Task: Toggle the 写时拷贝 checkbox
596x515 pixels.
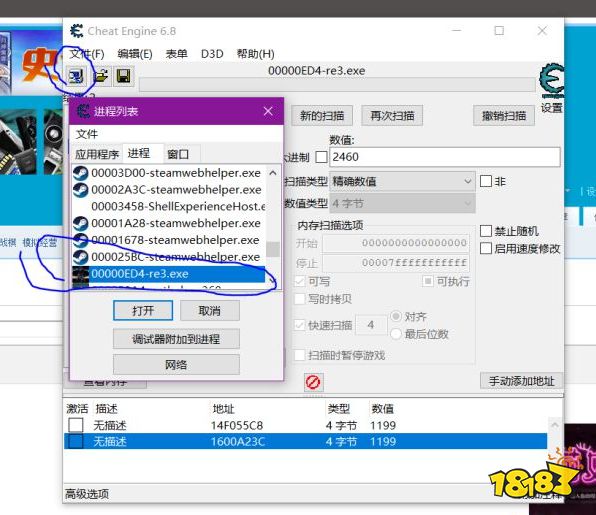Action: (x=300, y=299)
